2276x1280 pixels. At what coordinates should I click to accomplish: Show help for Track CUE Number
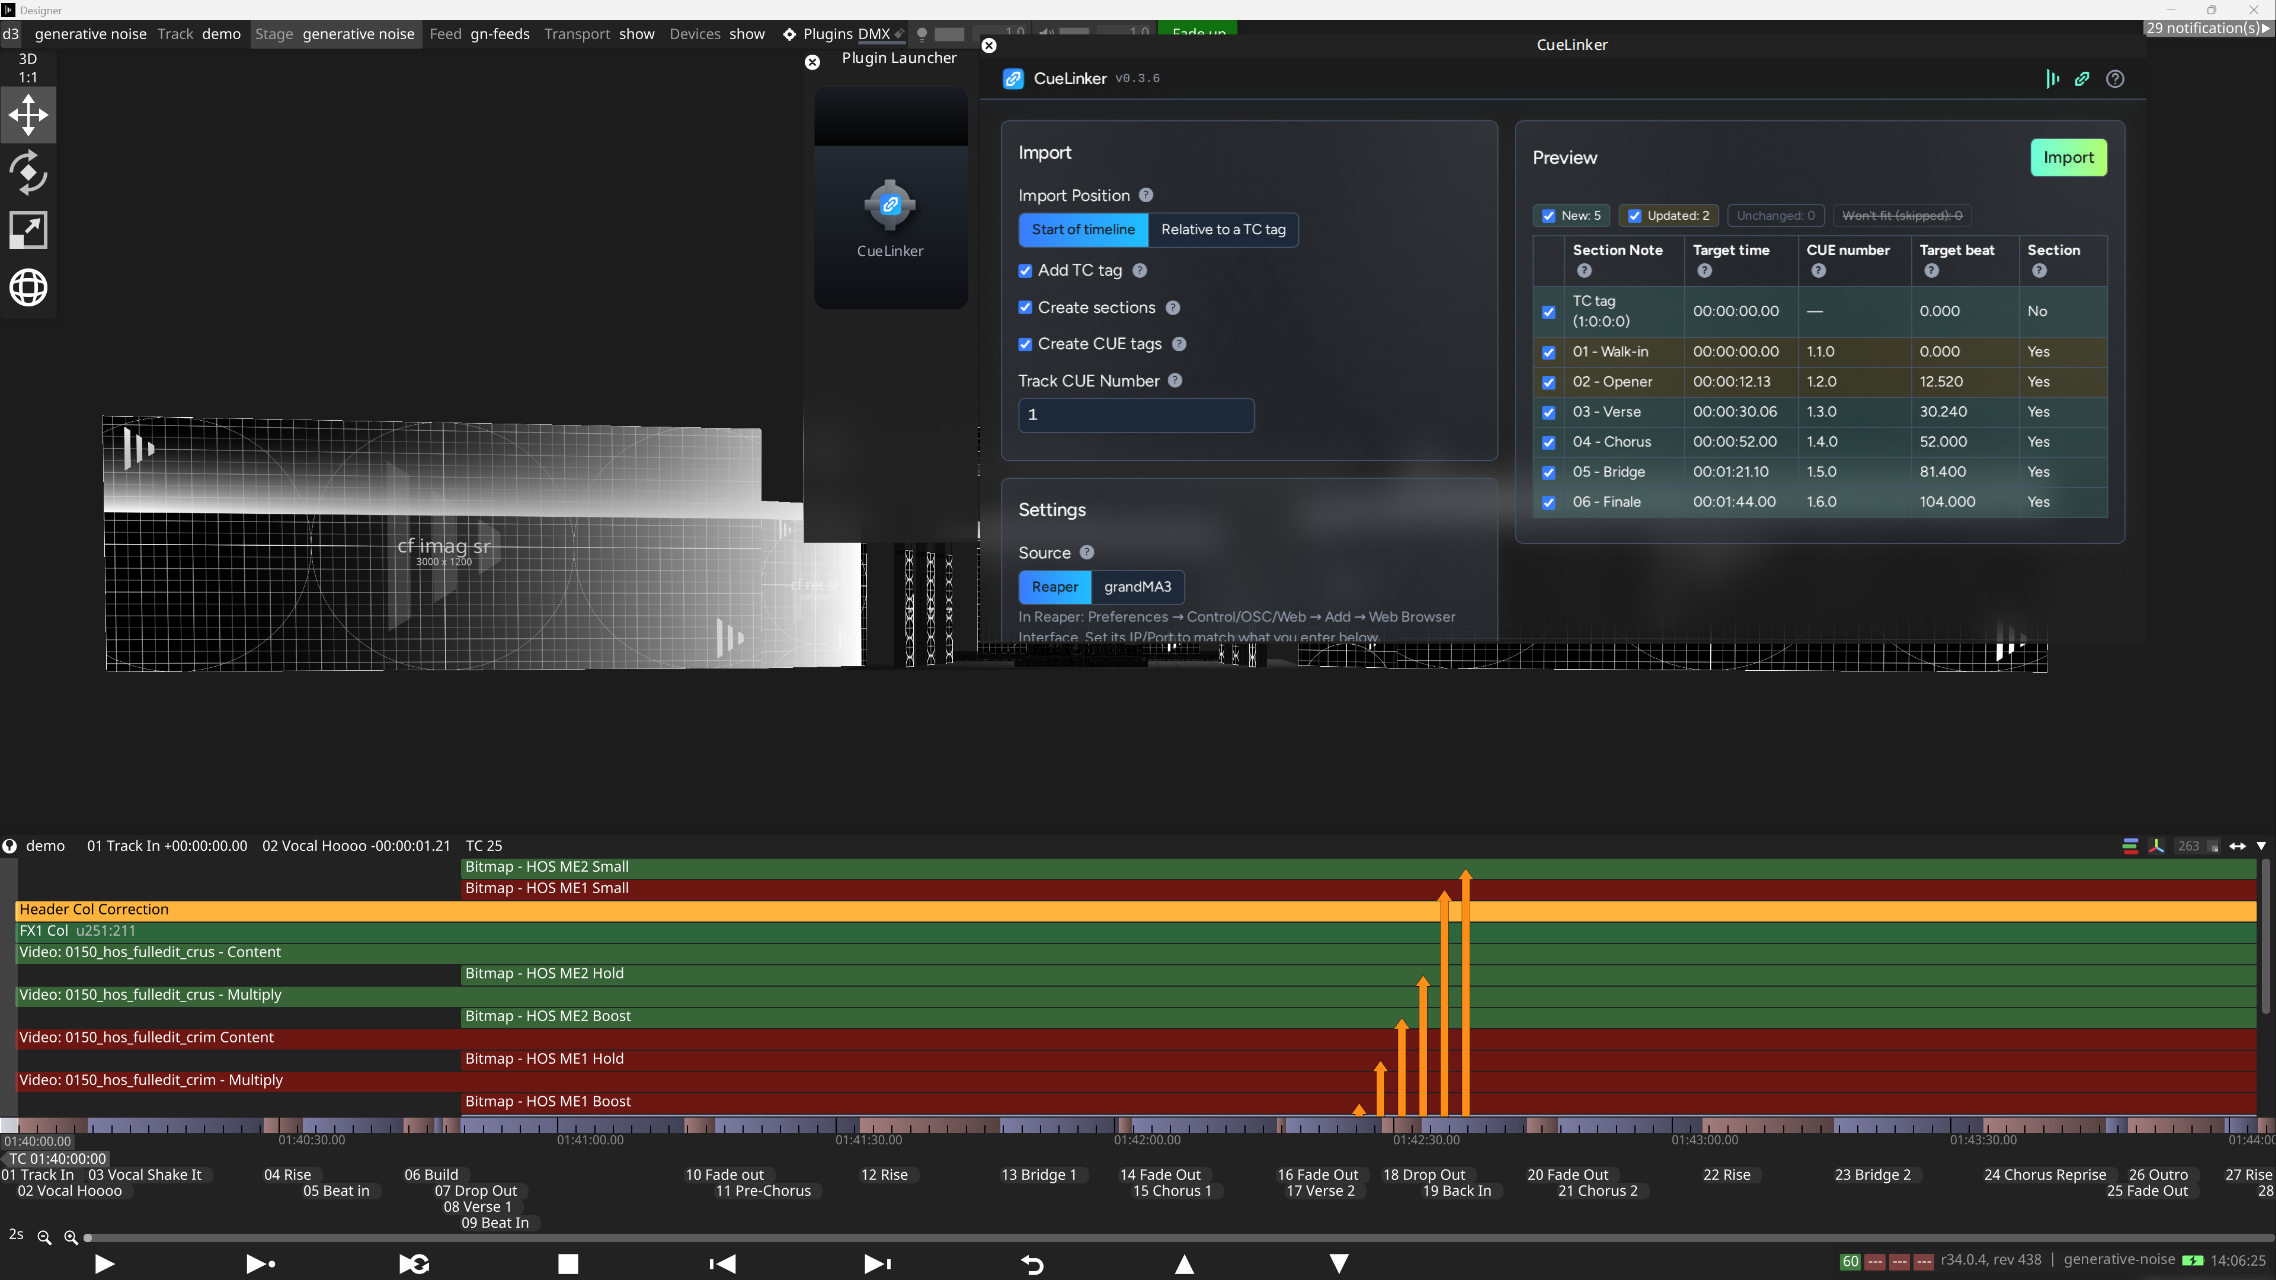click(1175, 380)
